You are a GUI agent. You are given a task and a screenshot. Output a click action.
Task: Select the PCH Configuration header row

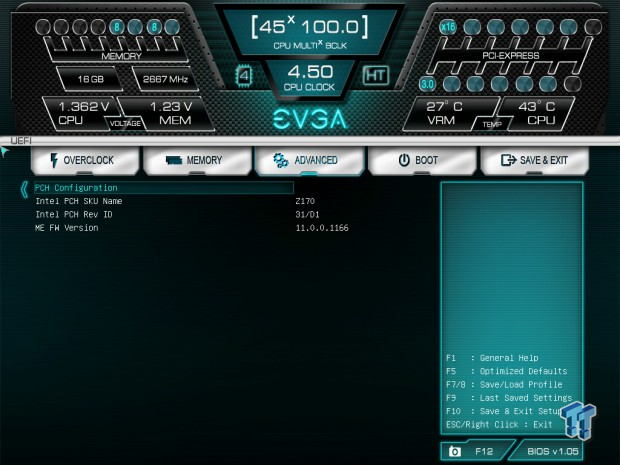pyautogui.click(x=164, y=188)
